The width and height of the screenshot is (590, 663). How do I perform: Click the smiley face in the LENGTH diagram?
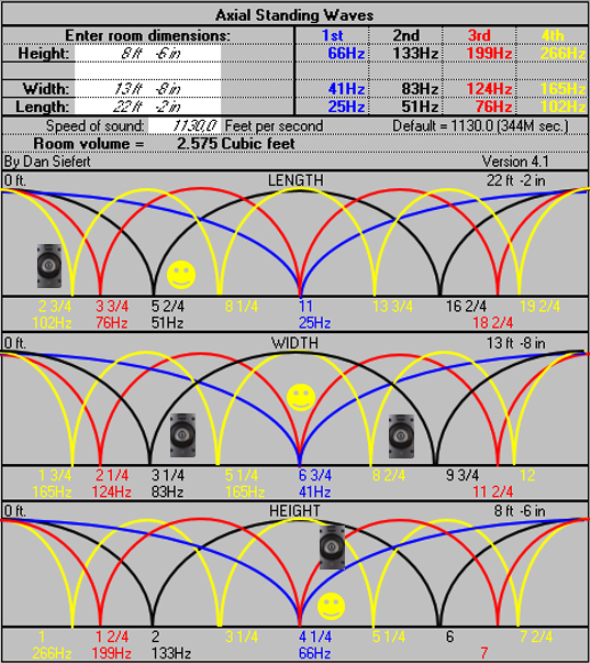(x=181, y=275)
